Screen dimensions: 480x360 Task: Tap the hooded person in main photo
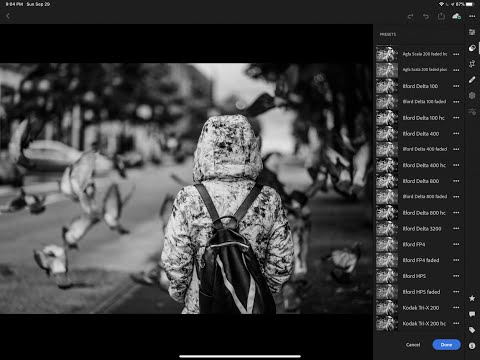[x=228, y=213]
